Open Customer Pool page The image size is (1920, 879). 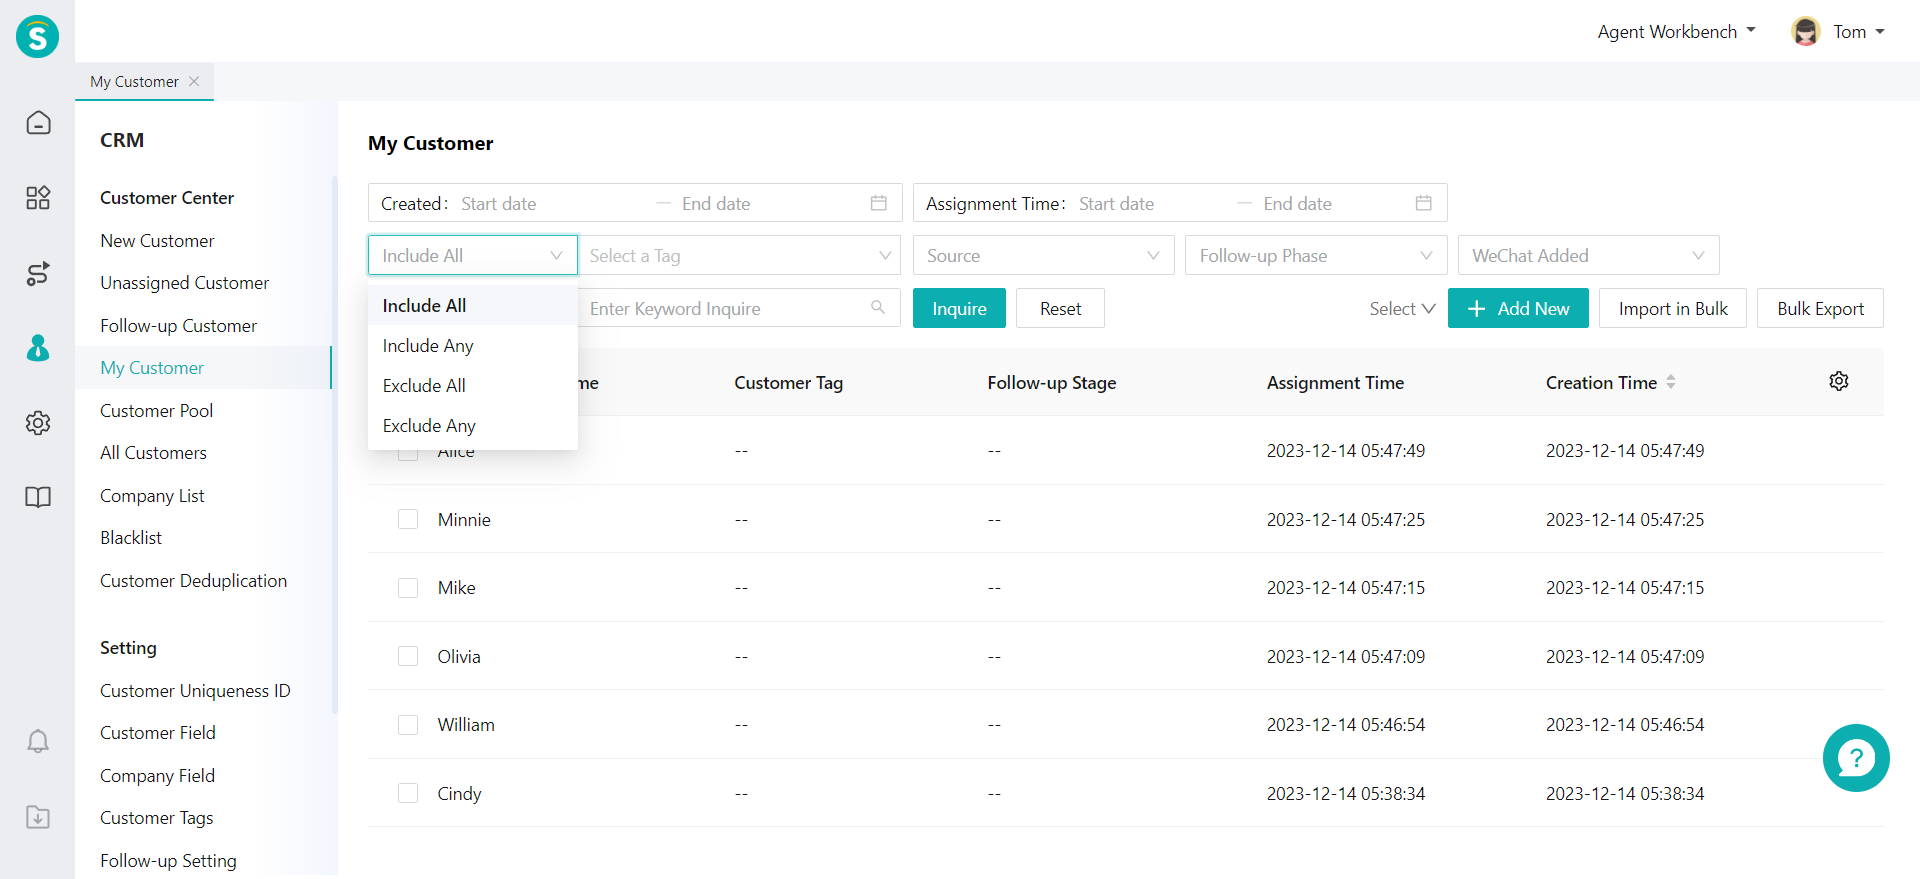click(156, 410)
